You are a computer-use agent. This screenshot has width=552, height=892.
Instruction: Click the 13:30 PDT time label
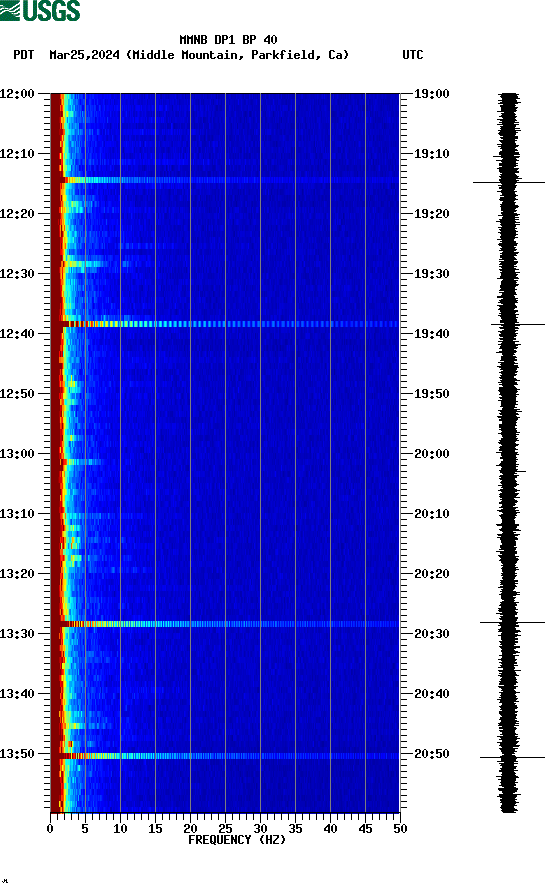pyautogui.click(x=17, y=634)
